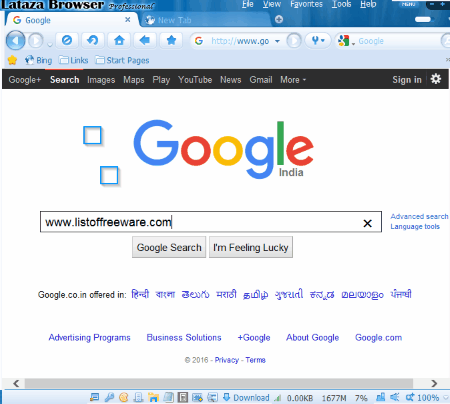Open the Advertising Programs link
The height and width of the screenshot is (404, 450).
pyautogui.click(x=89, y=337)
